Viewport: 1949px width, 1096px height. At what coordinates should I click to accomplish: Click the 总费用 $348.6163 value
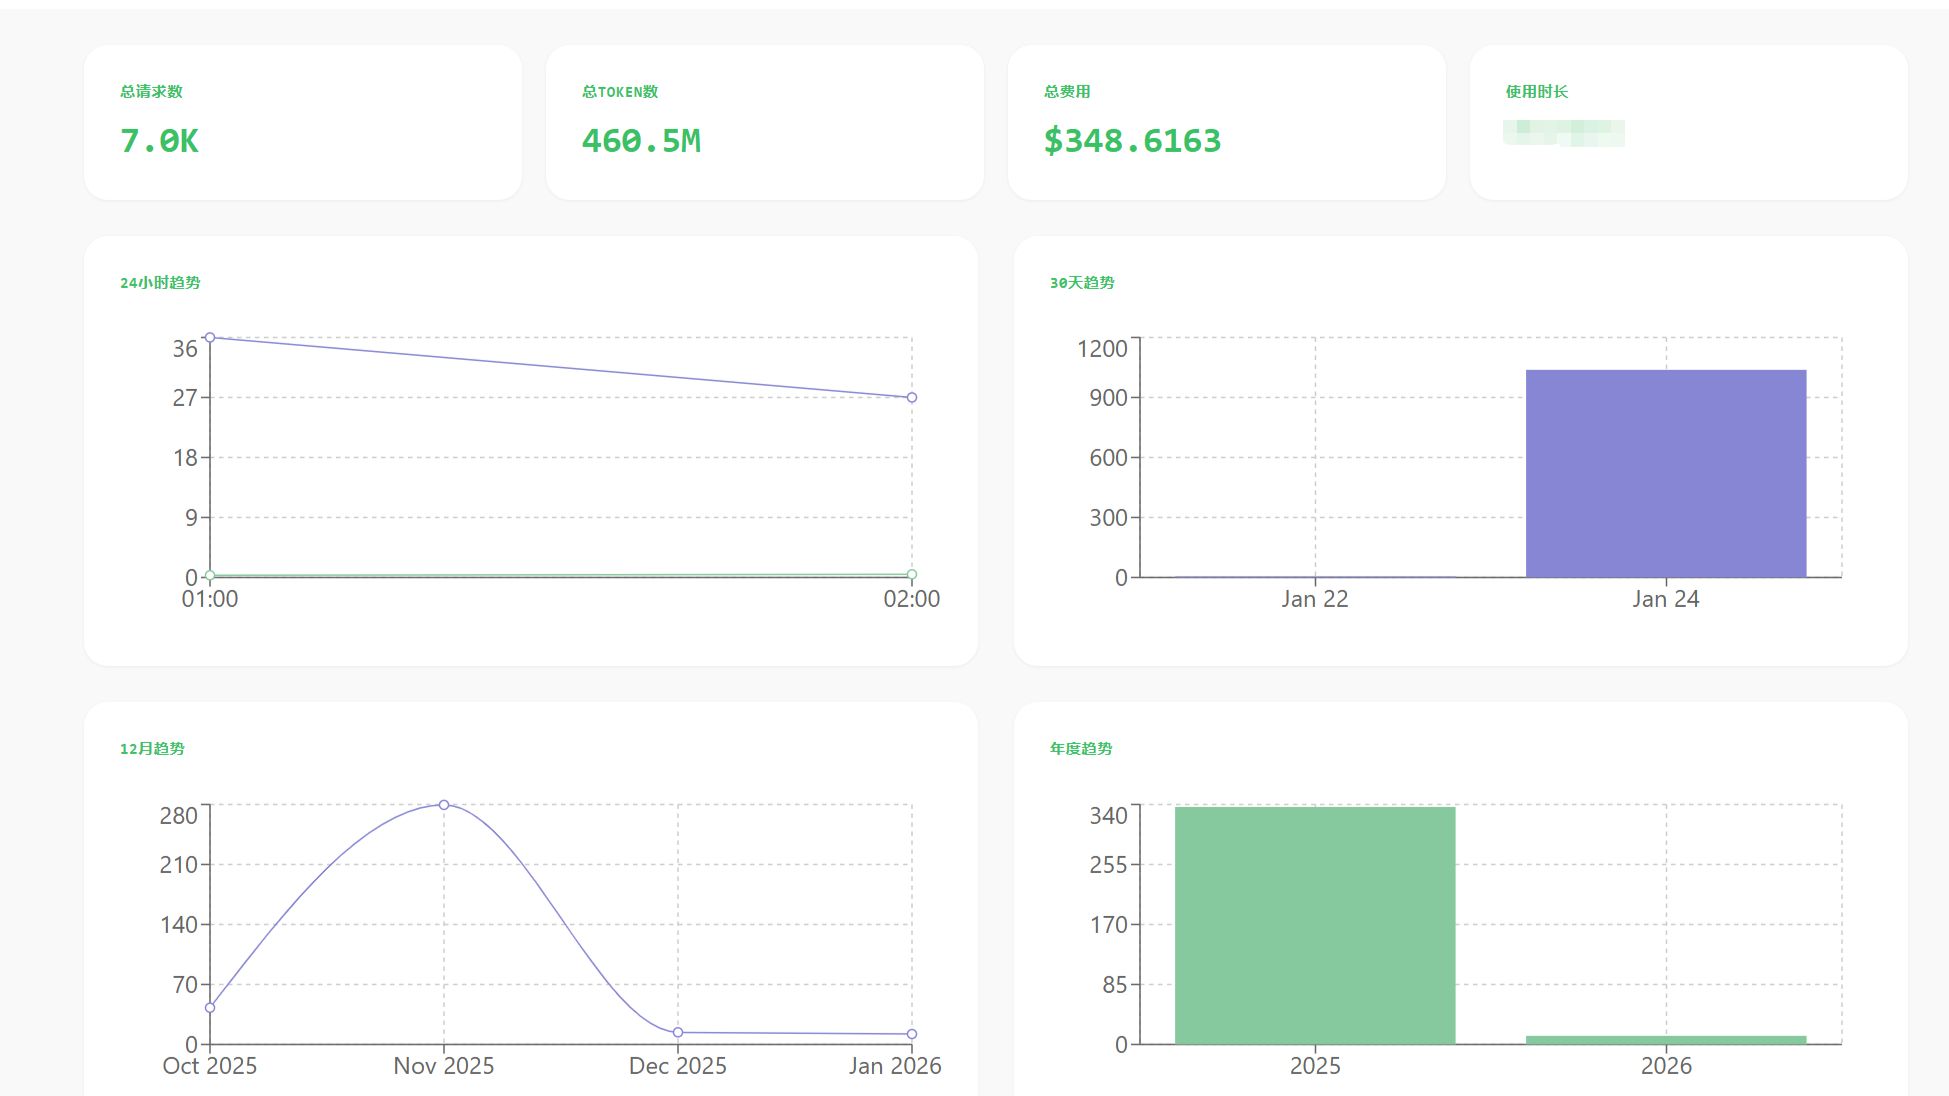pyautogui.click(x=1132, y=141)
